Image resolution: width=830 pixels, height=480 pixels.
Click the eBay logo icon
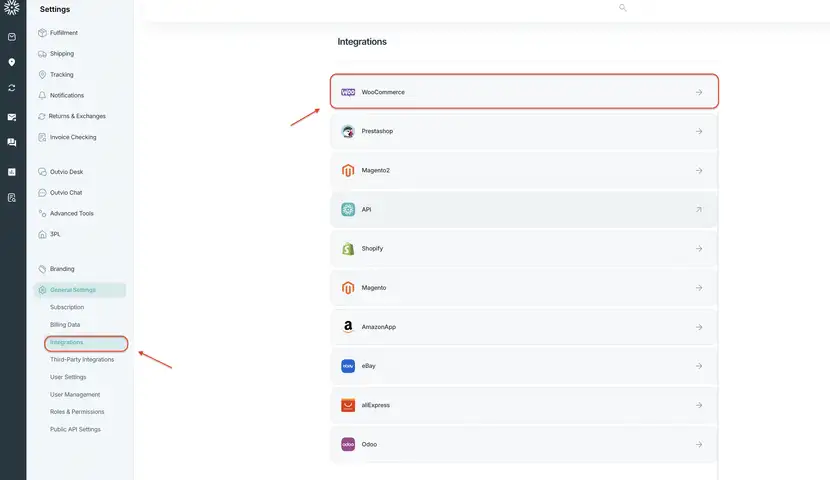[348, 366]
